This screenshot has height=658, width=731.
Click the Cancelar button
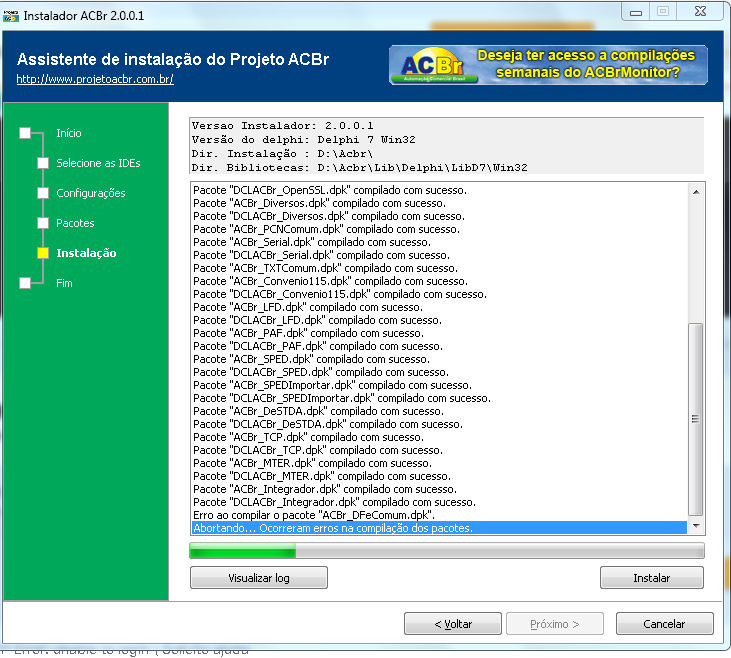pyautogui.click(x=664, y=624)
